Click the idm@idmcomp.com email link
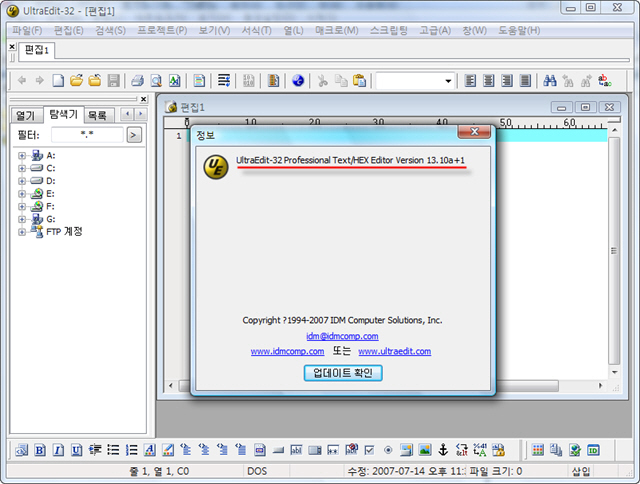Viewport: 640px width, 484px height. [342, 336]
